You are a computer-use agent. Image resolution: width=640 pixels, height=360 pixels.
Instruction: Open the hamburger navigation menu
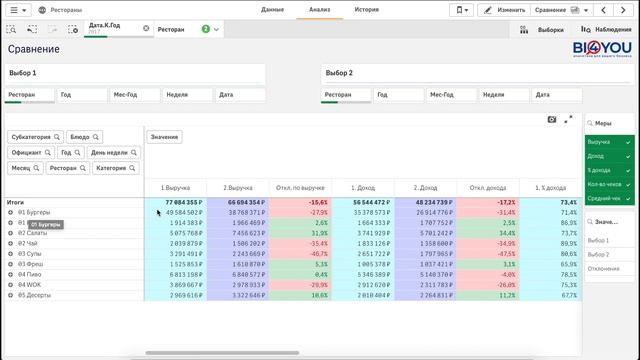(x=17, y=10)
